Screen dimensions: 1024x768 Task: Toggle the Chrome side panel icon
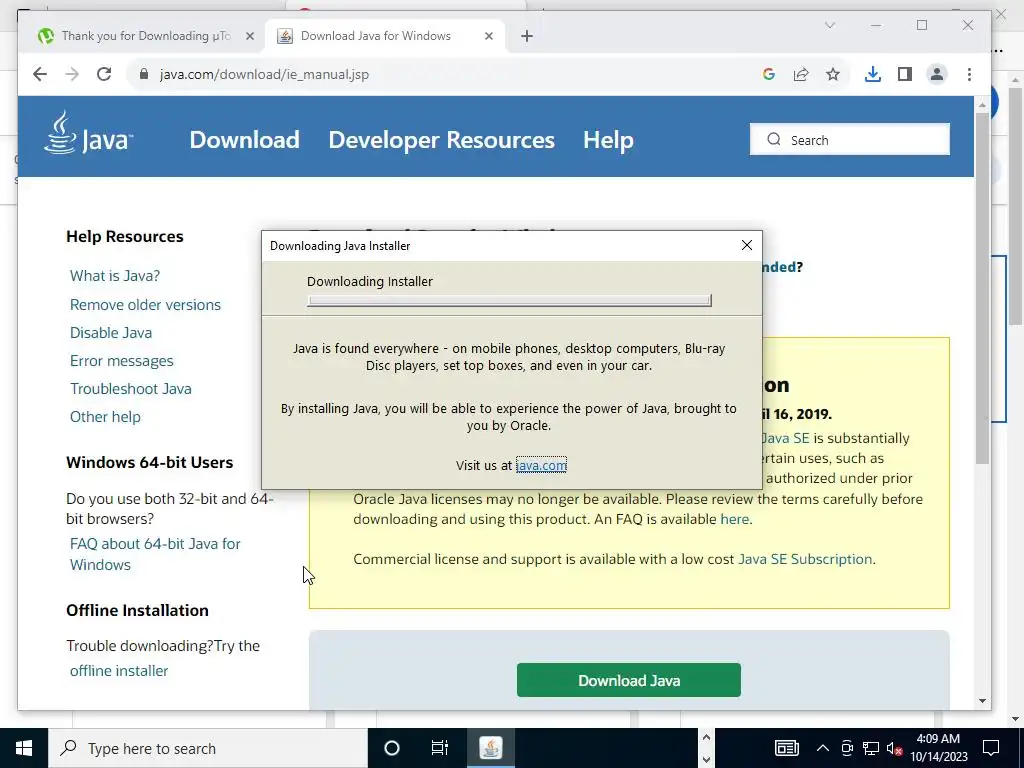tap(904, 74)
